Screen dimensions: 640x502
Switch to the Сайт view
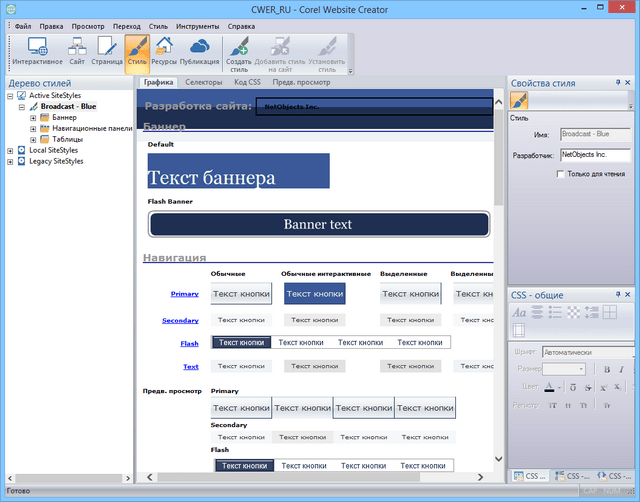(x=77, y=52)
